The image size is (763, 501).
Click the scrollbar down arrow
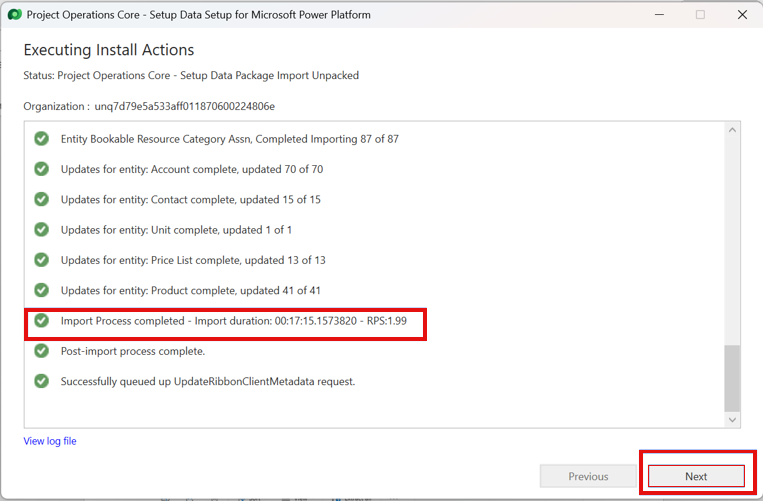coord(732,420)
